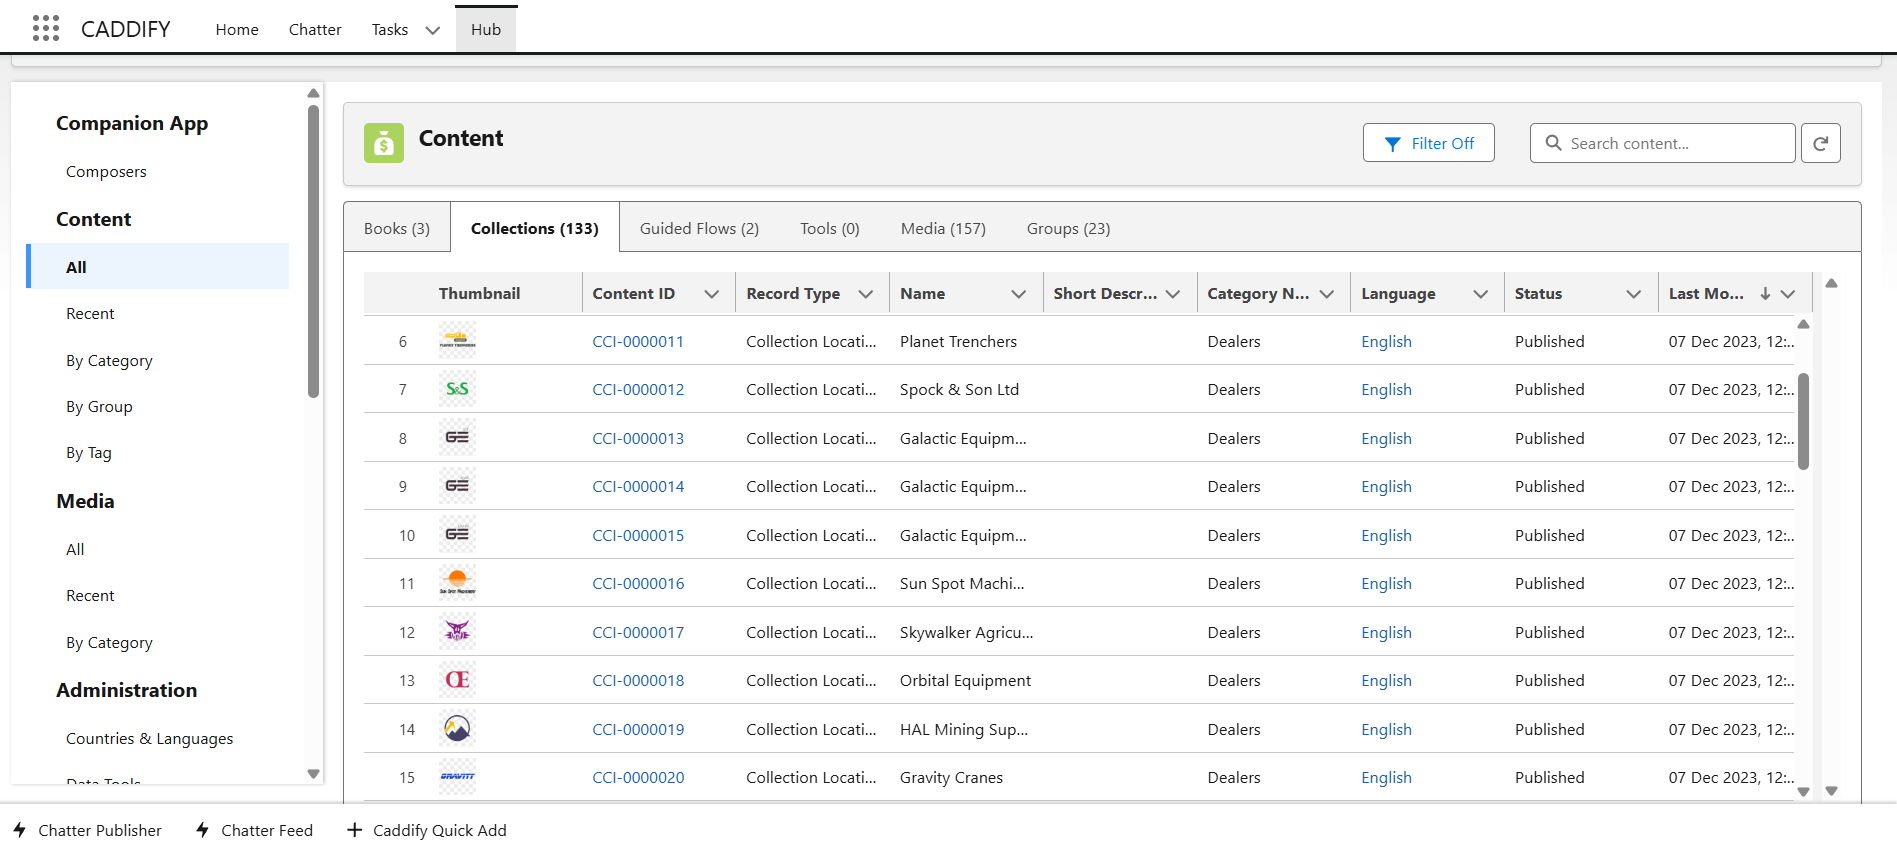This screenshot has width=1897, height=850.
Task: Open the Spock & Son Ltd thumbnail
Action: (457, 389)
